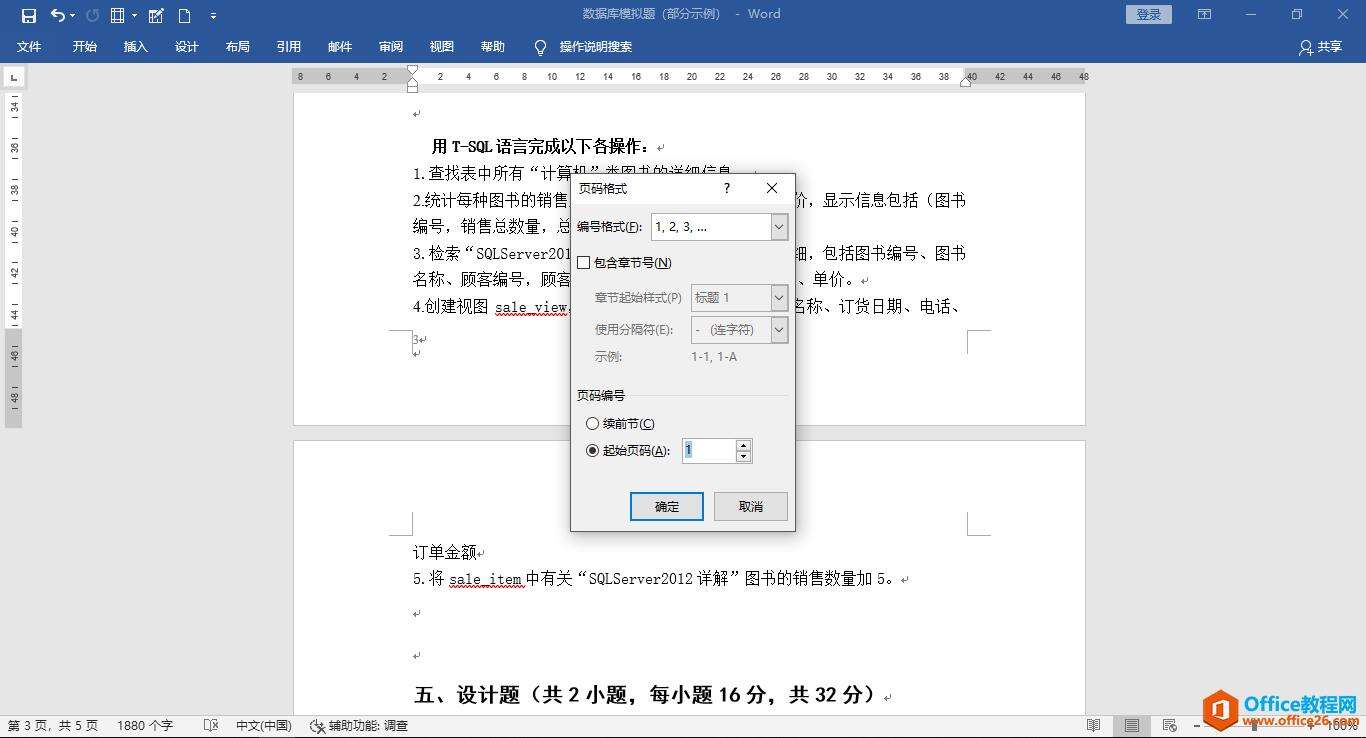1366x738 pixels.
Task: Click the right indent marker on ruler
Action: [x=965, y=82]
